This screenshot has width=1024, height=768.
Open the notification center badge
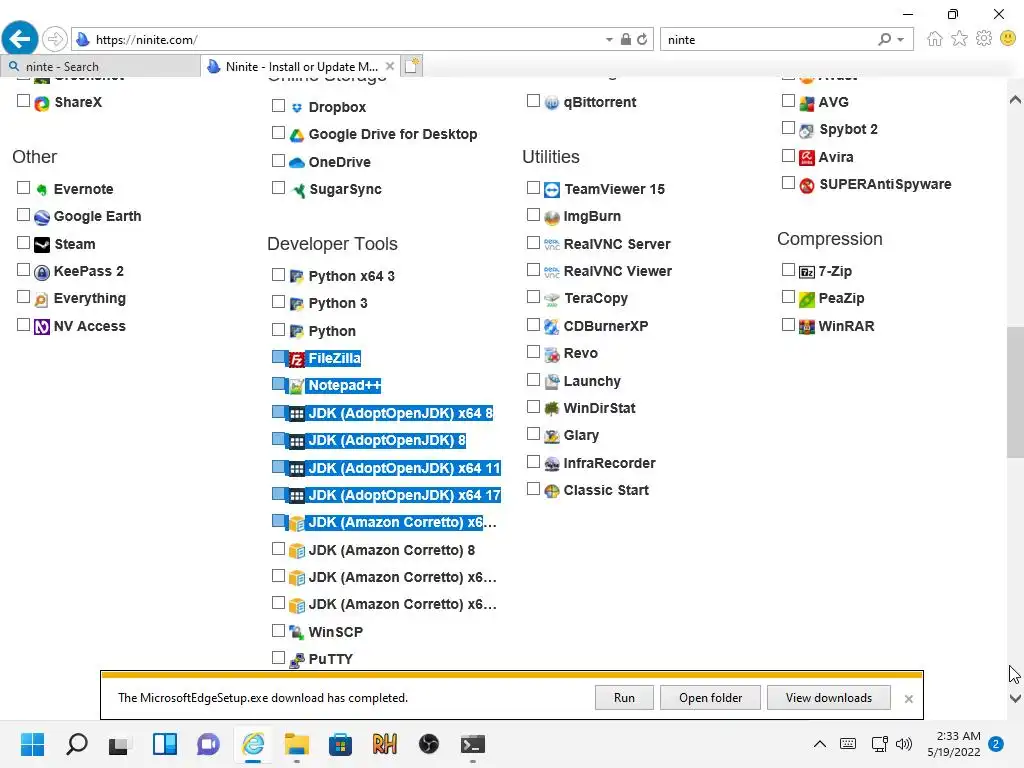pyautogui.click(x=996, y=744)
